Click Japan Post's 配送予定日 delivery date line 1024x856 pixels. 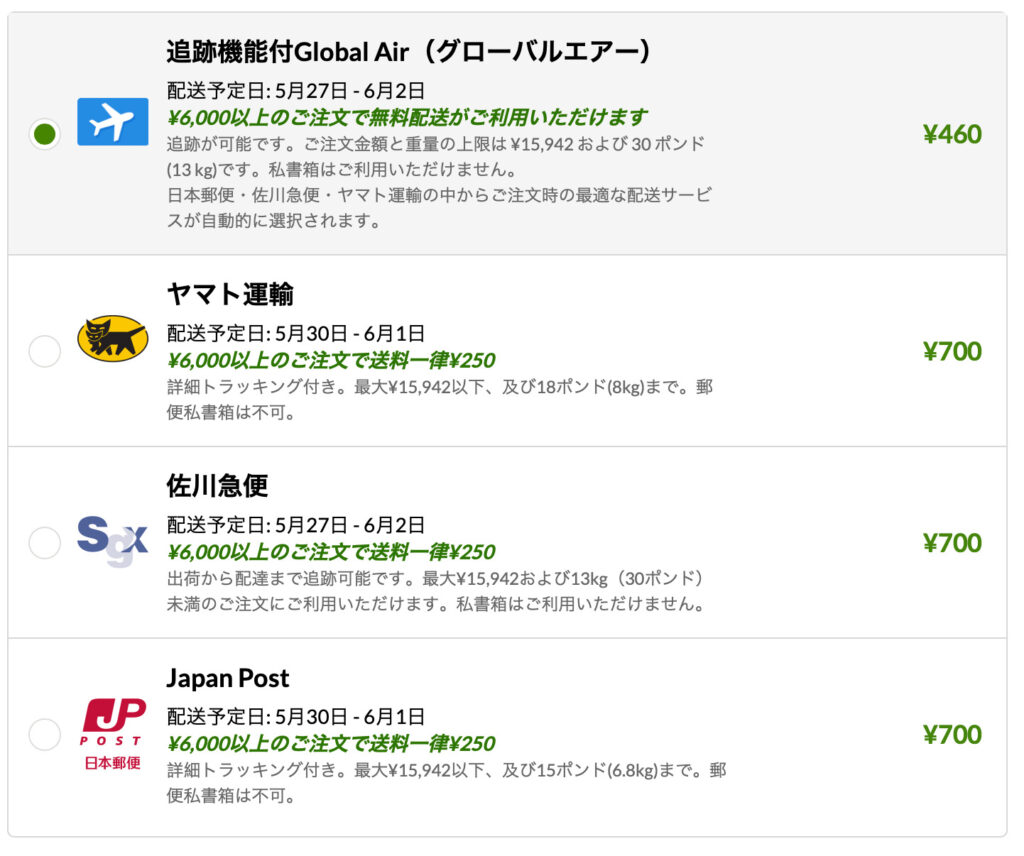pyautogui.click(x=296, y=716)
